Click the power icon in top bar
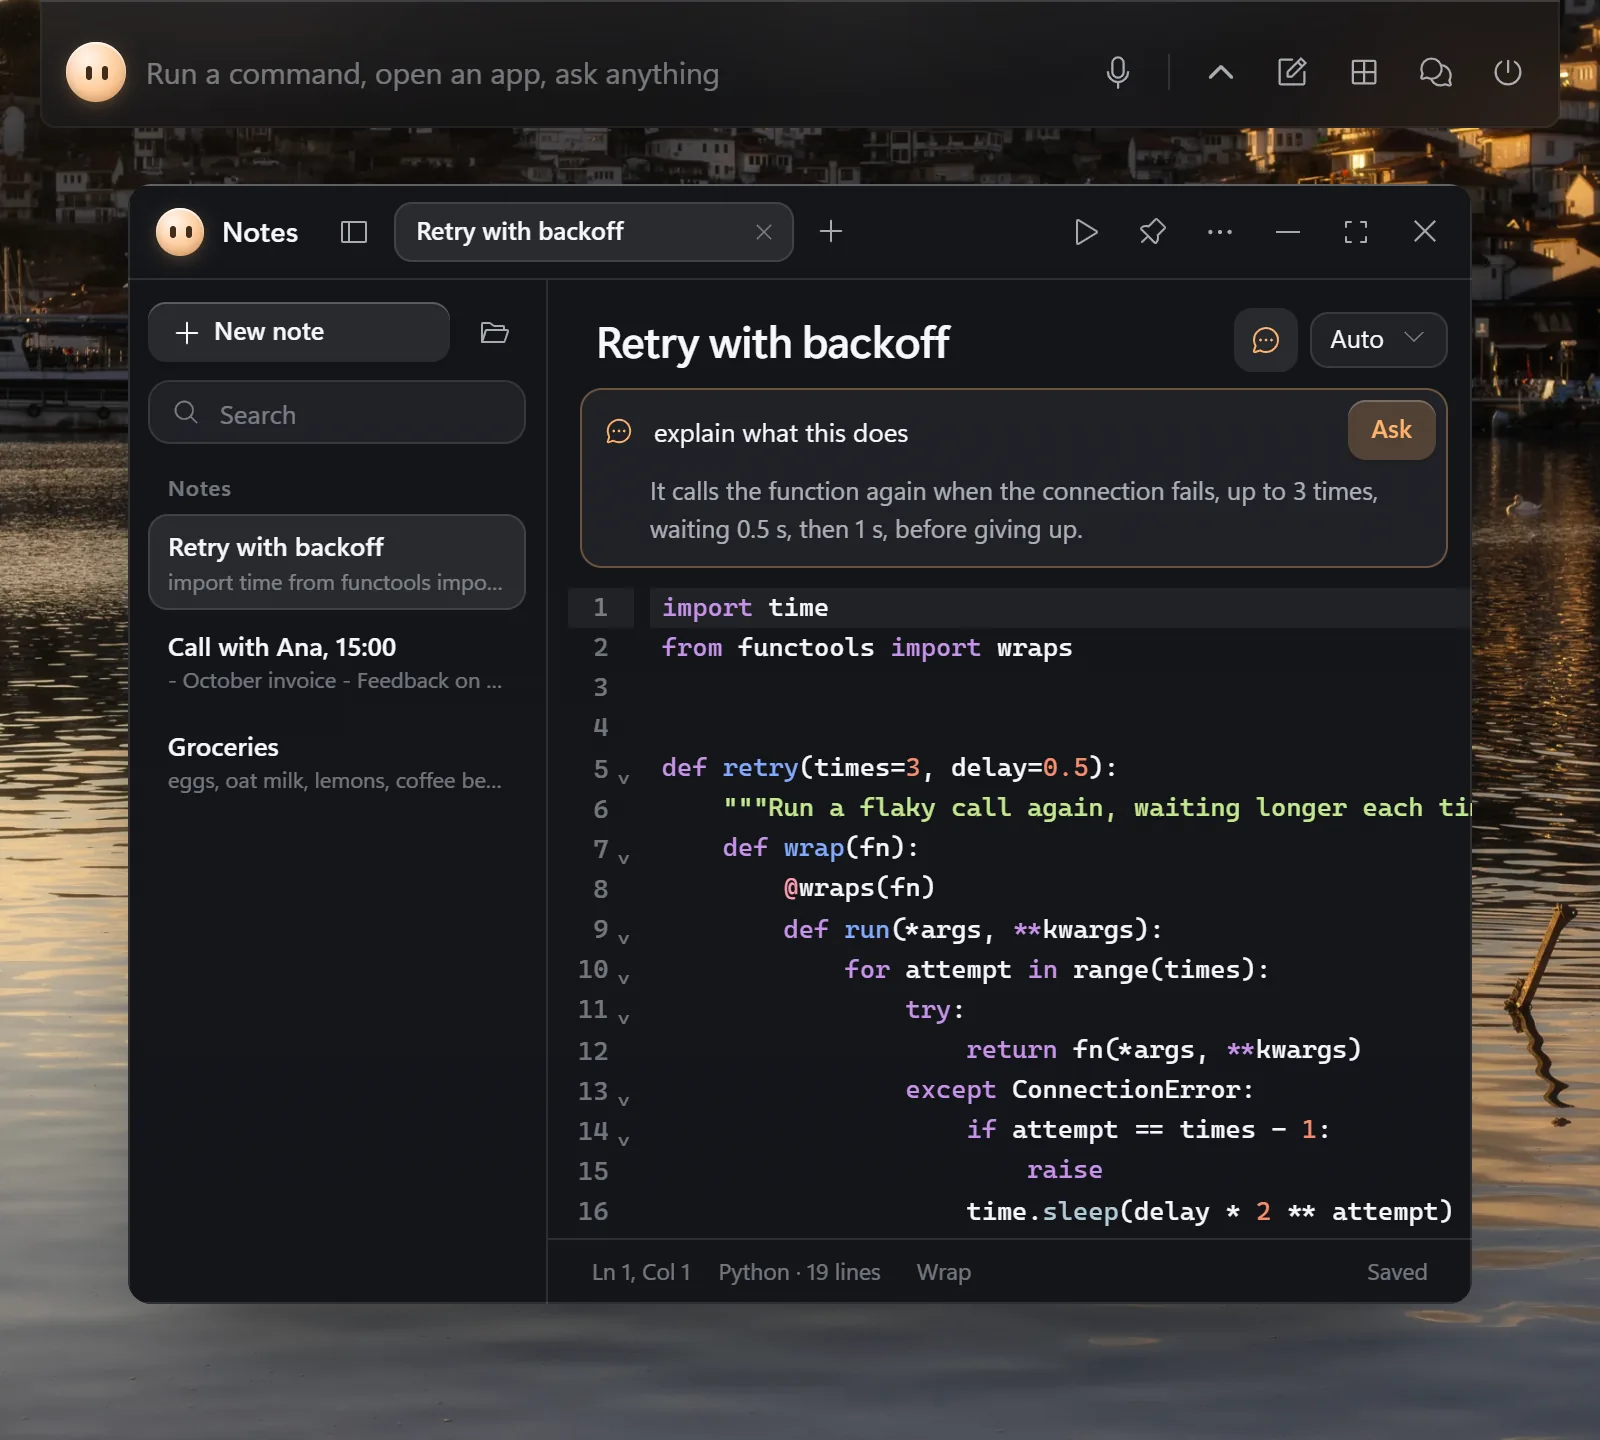The width and height of the screenshot is (1600, 1440). (1508, 73)
